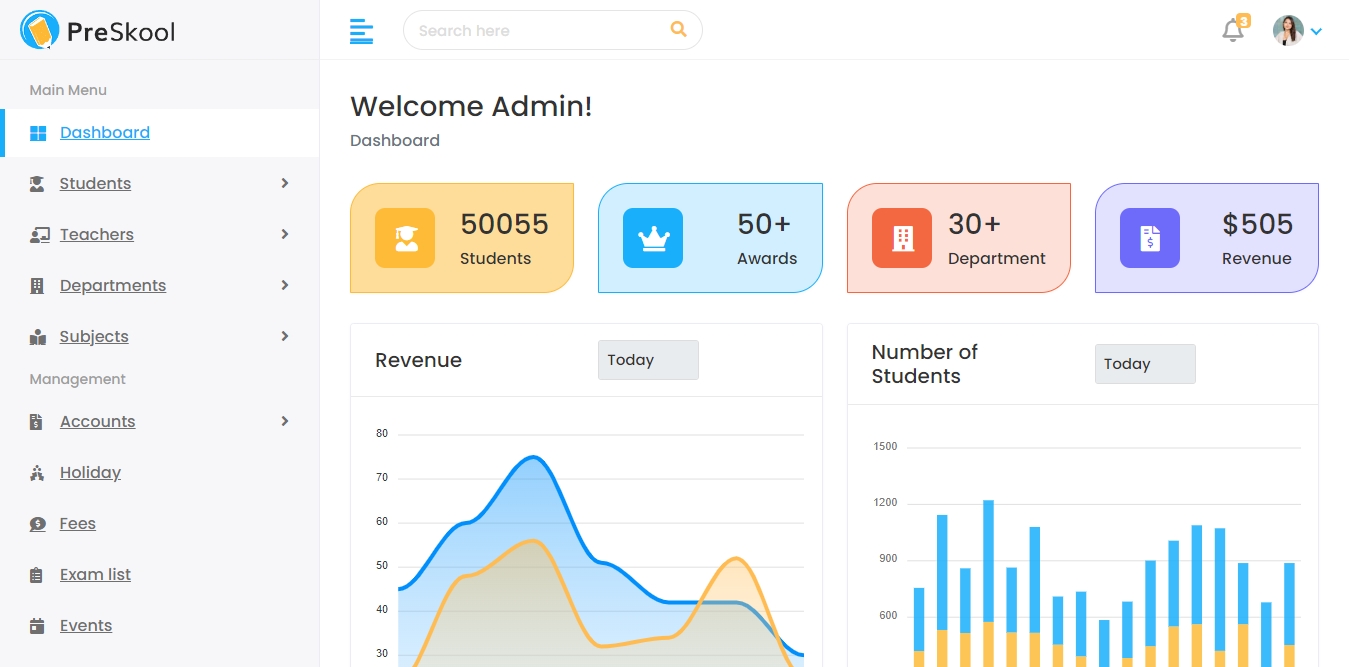Click the PreSkool logo
Viewport: 1349px width, 667px height.
[x=97, y=31]
